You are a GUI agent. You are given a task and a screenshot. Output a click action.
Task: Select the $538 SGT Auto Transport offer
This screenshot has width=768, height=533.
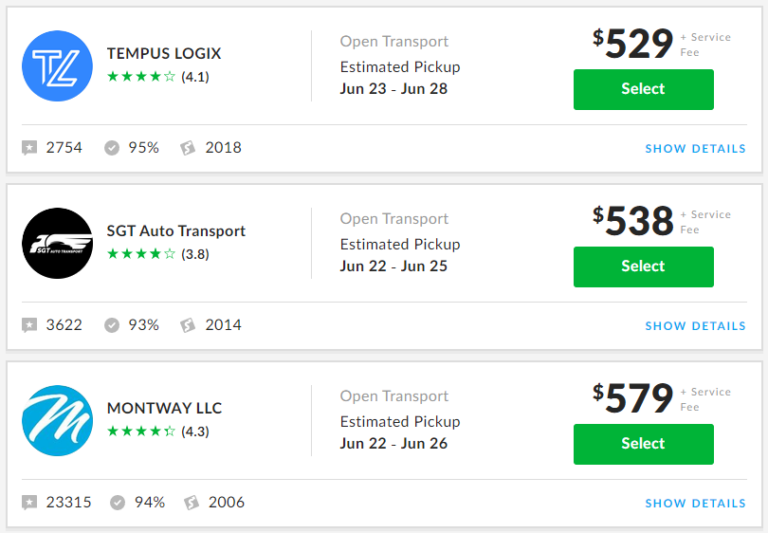click(x=644, y=266)
